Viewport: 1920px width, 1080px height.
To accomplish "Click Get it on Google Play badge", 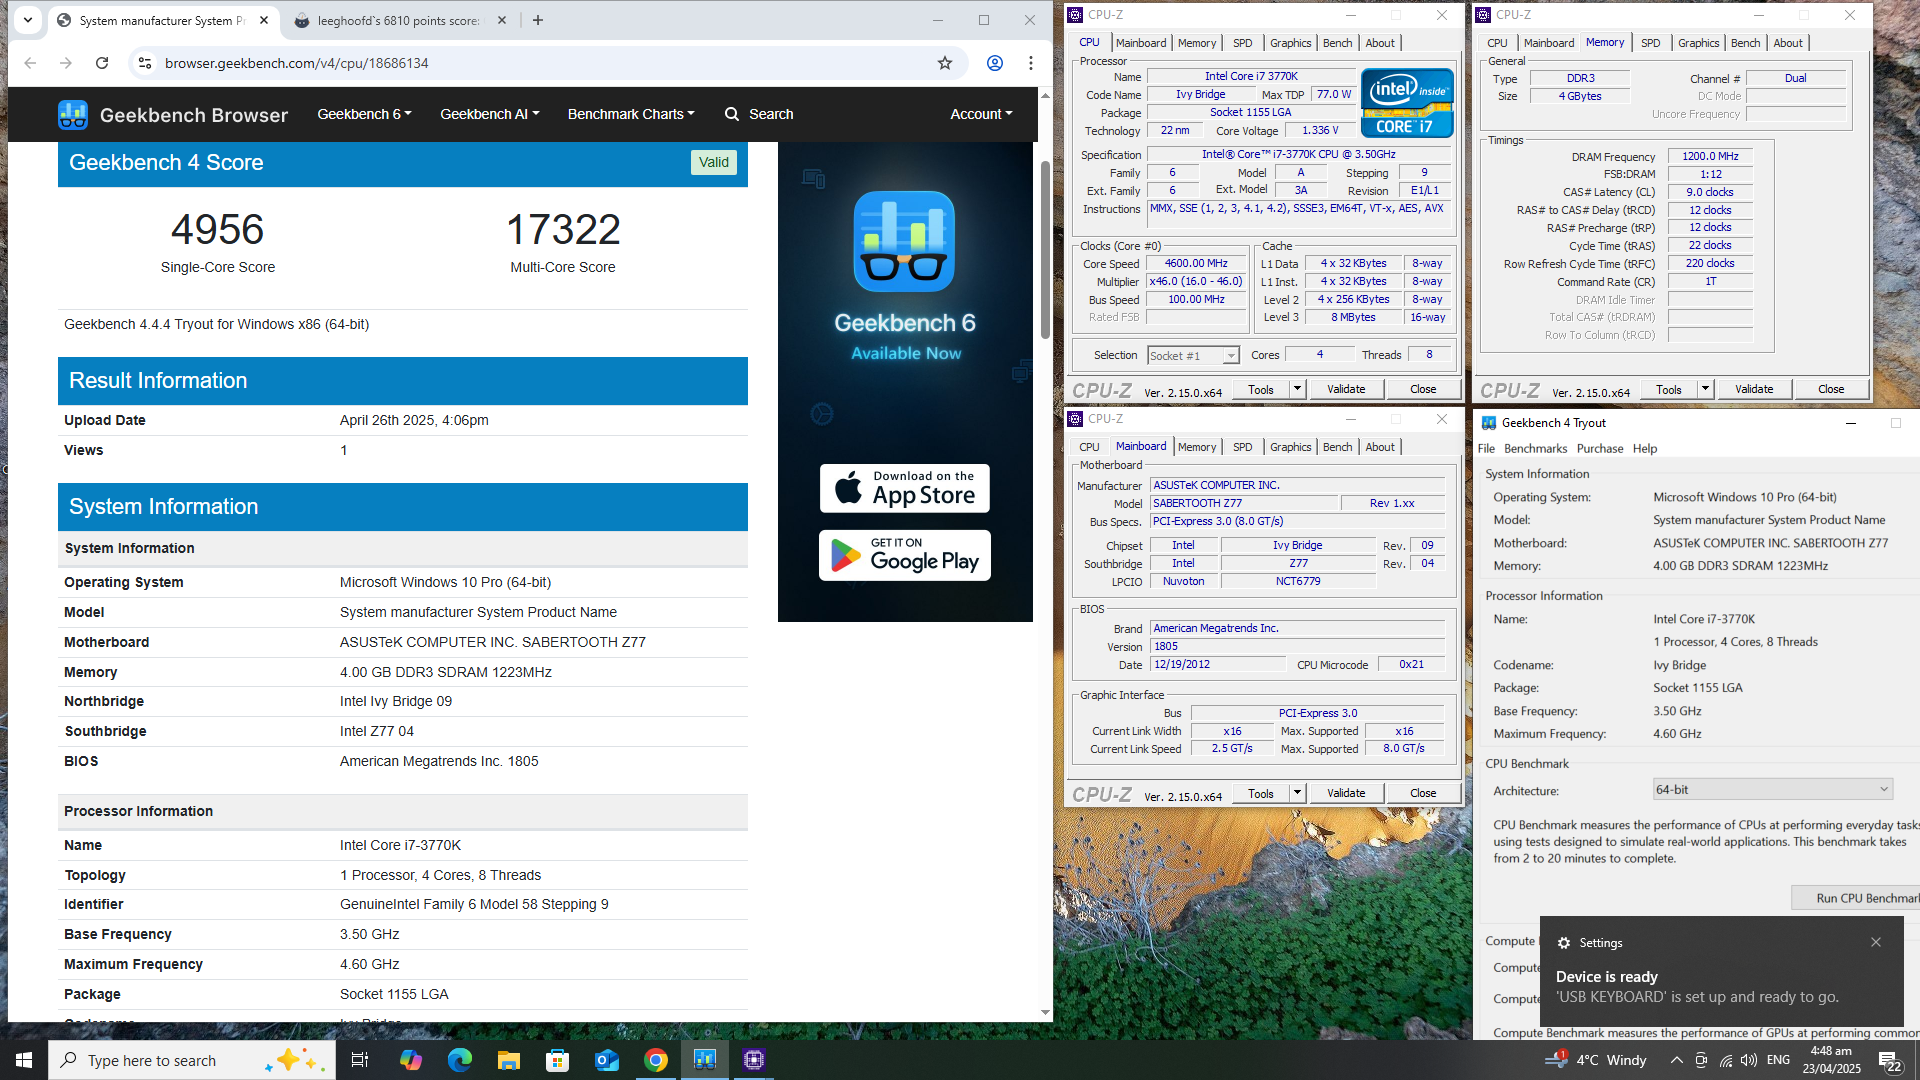I will pyautogui.click(x=905, y=555).
